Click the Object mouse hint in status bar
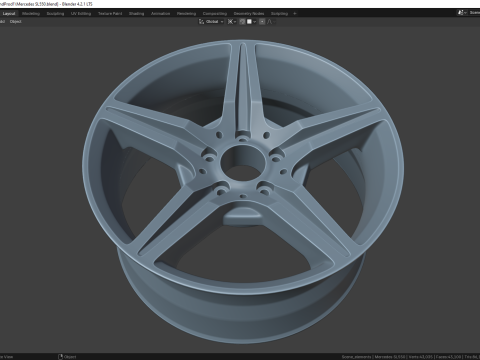The height and width of the screenshot is (360, 480). tap(67, 357)
